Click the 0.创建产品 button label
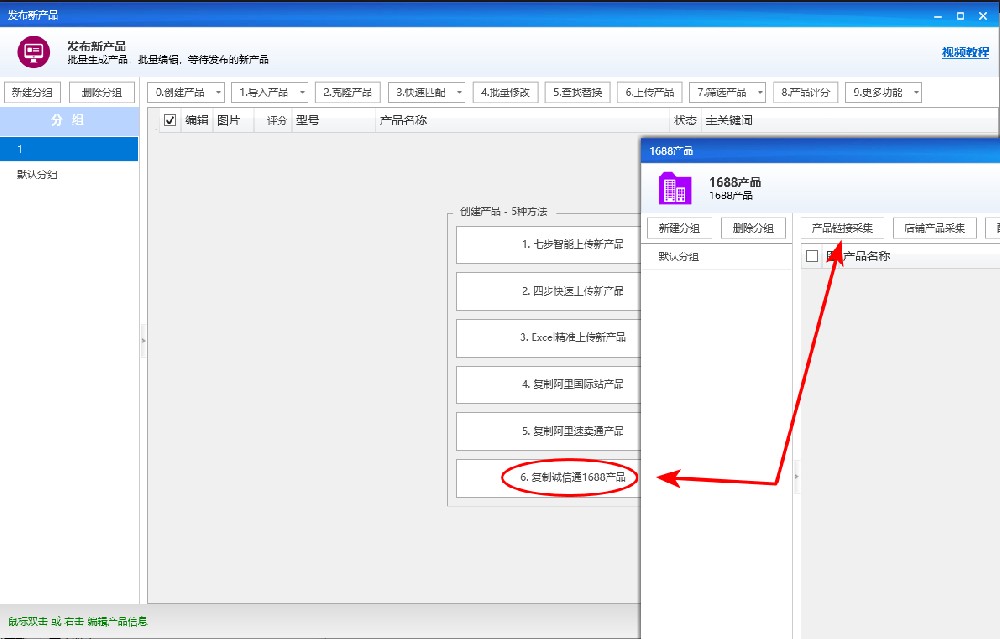This screenshot has width=1000, height=639. point(180,92)
